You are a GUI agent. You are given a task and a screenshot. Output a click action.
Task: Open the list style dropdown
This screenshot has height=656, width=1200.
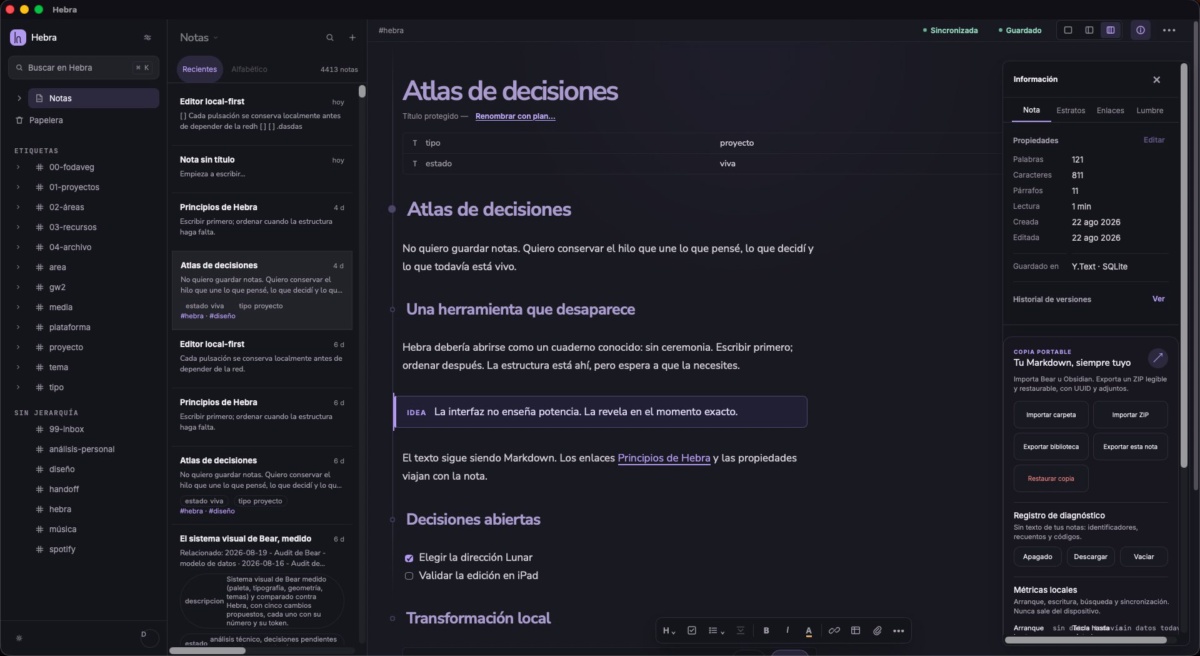coord(716,630)
